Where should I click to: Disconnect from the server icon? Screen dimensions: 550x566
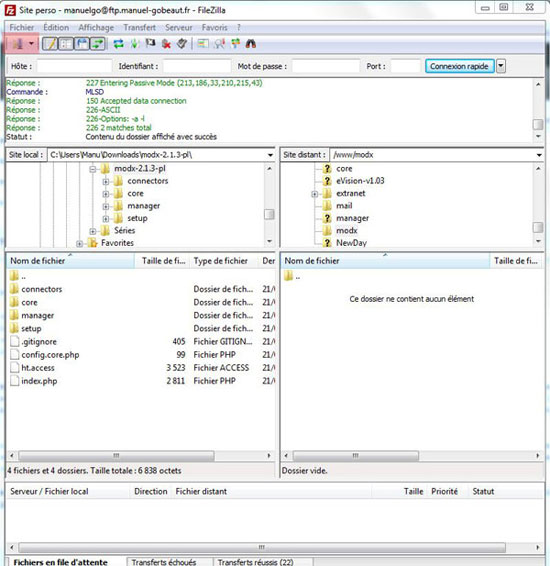click(x=166, y=44)
